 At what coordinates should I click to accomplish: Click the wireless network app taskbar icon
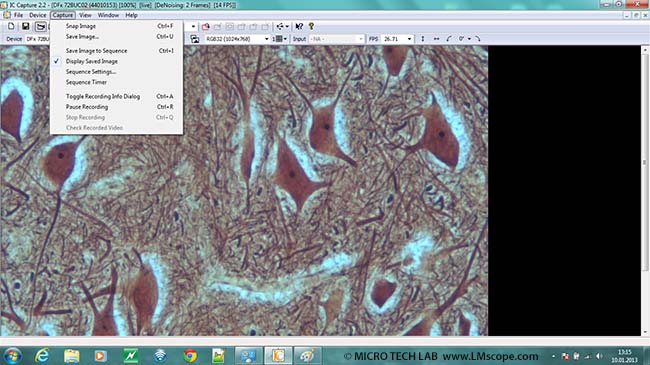tap(160, 355)
